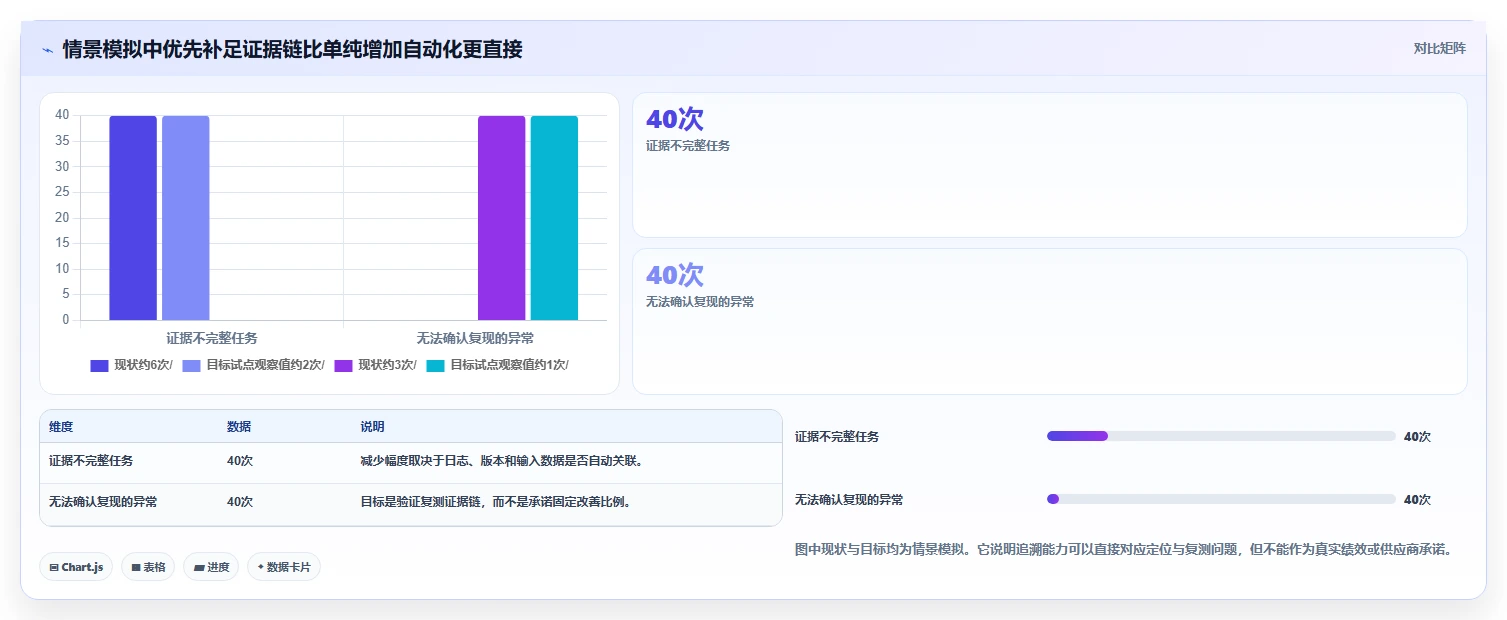Viewport: 1507px width, 620px height.
Task: Click the y-axis value 20 on the chart
Action: (62, 218)
